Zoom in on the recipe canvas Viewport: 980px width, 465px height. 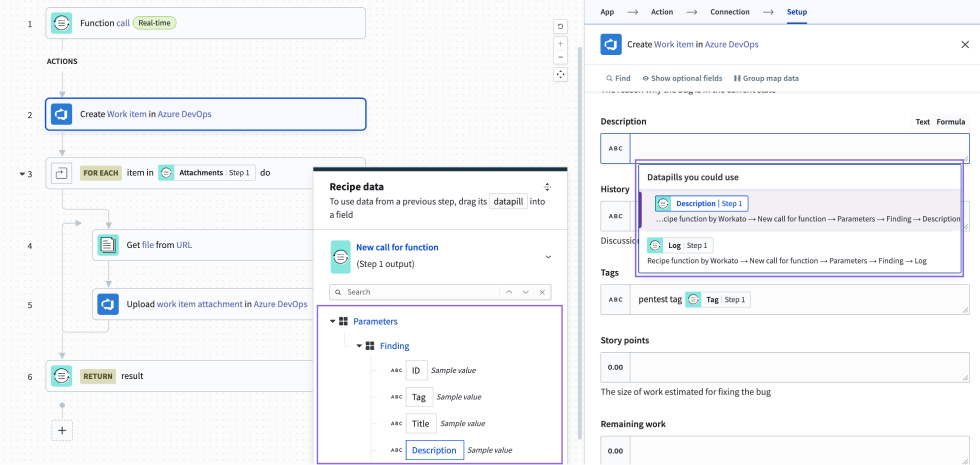point(561,44)
